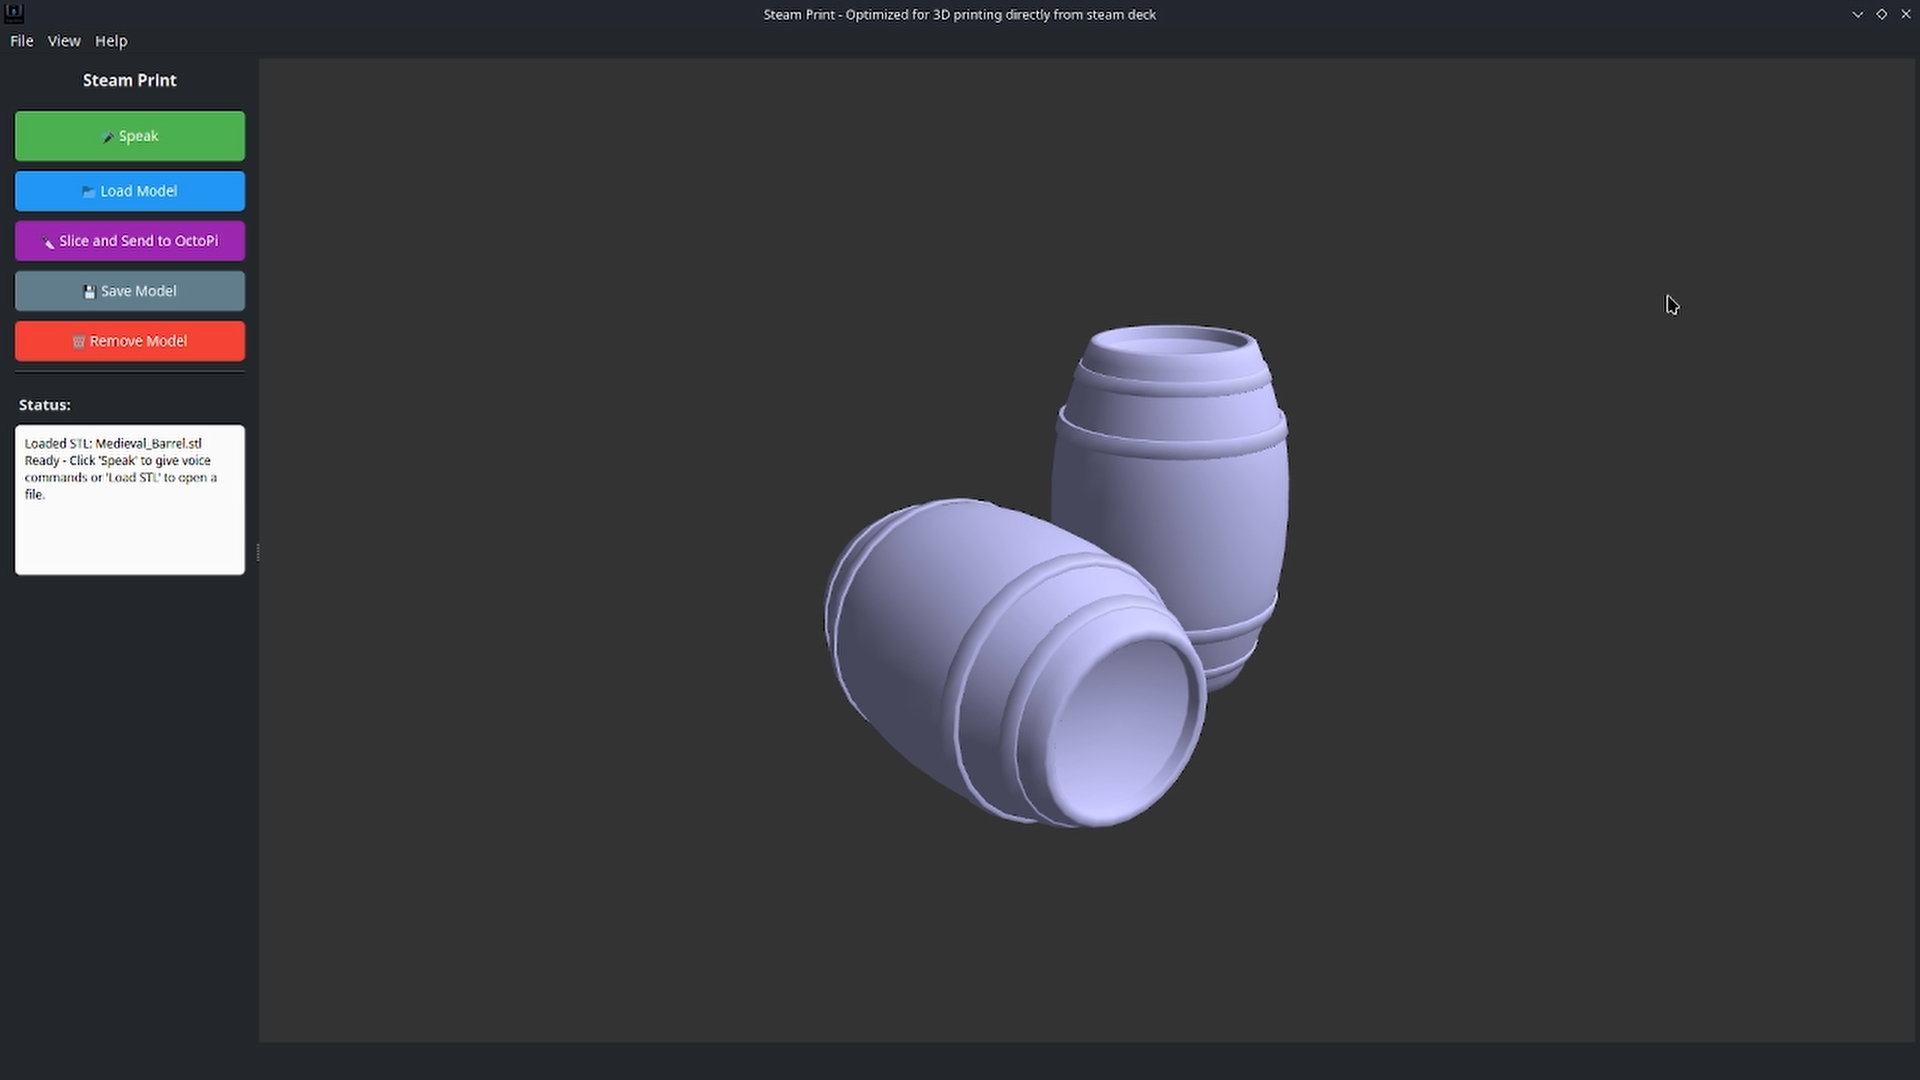The image size is (1920, 1080).
Task: Save the model with Save Model
Action: click(130, 291)
